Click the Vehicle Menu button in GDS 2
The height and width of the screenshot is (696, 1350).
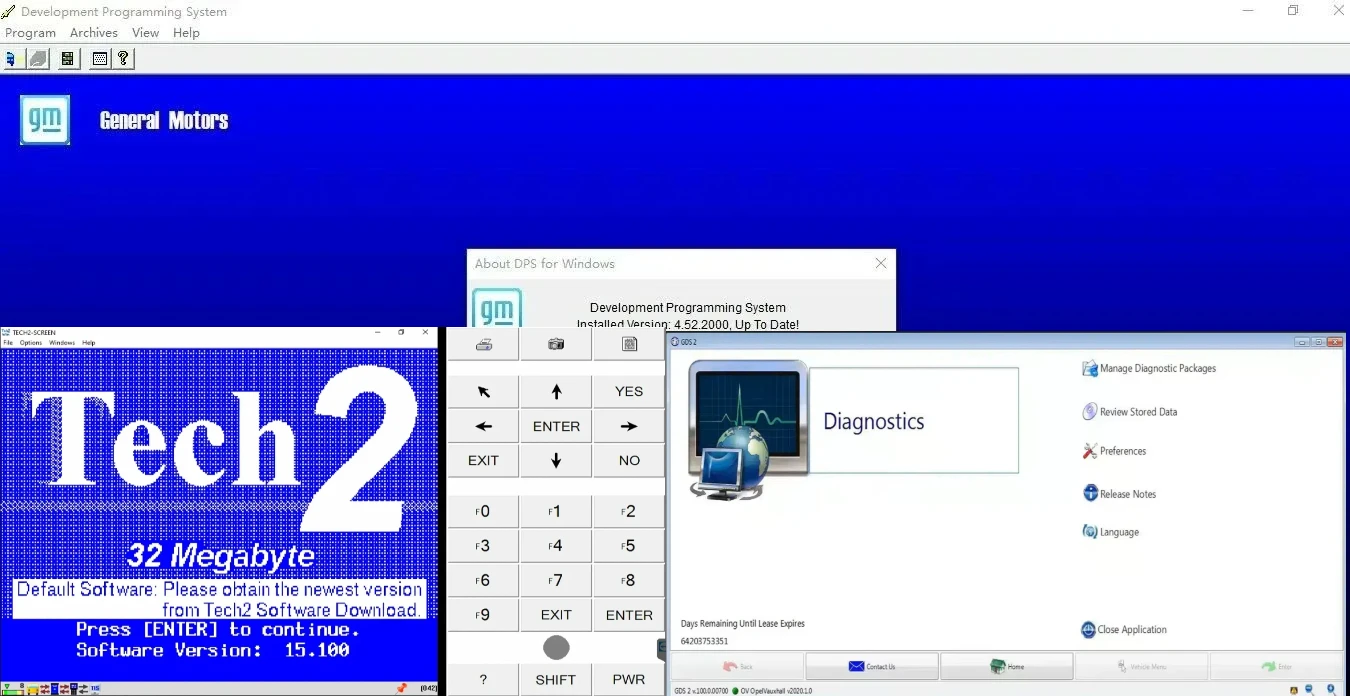pos(1142,666)
